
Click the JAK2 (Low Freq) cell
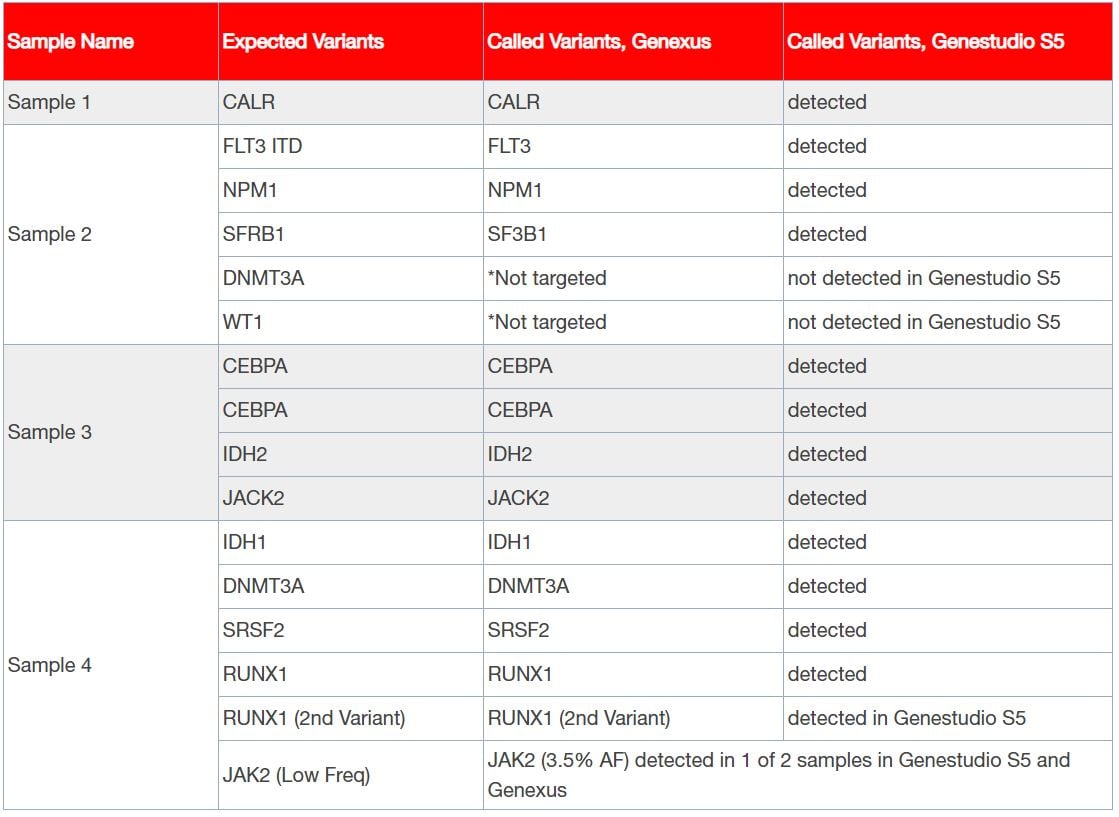tap(296, 775)
